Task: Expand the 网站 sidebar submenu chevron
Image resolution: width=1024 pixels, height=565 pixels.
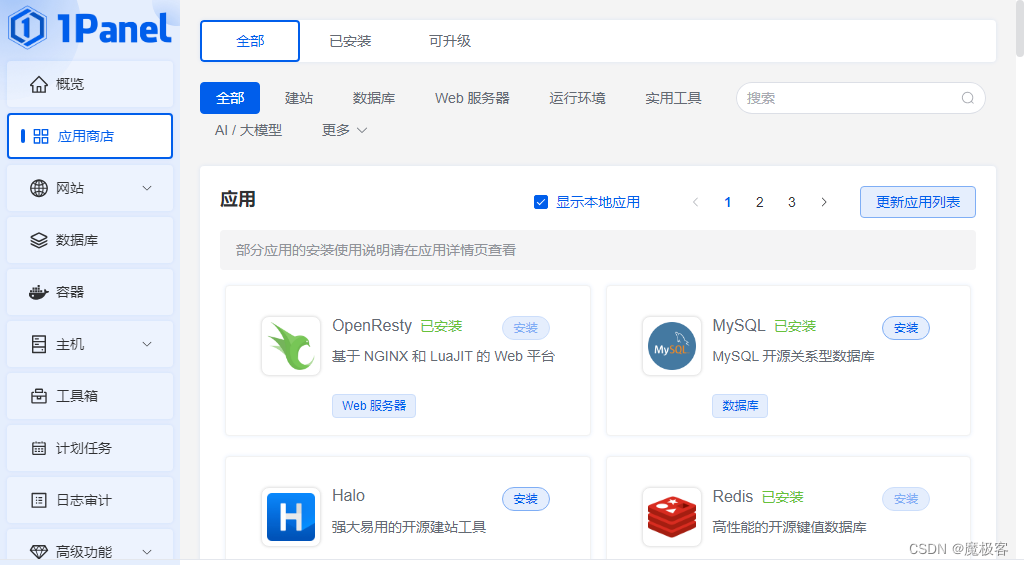Action: [x=147, y=188]
